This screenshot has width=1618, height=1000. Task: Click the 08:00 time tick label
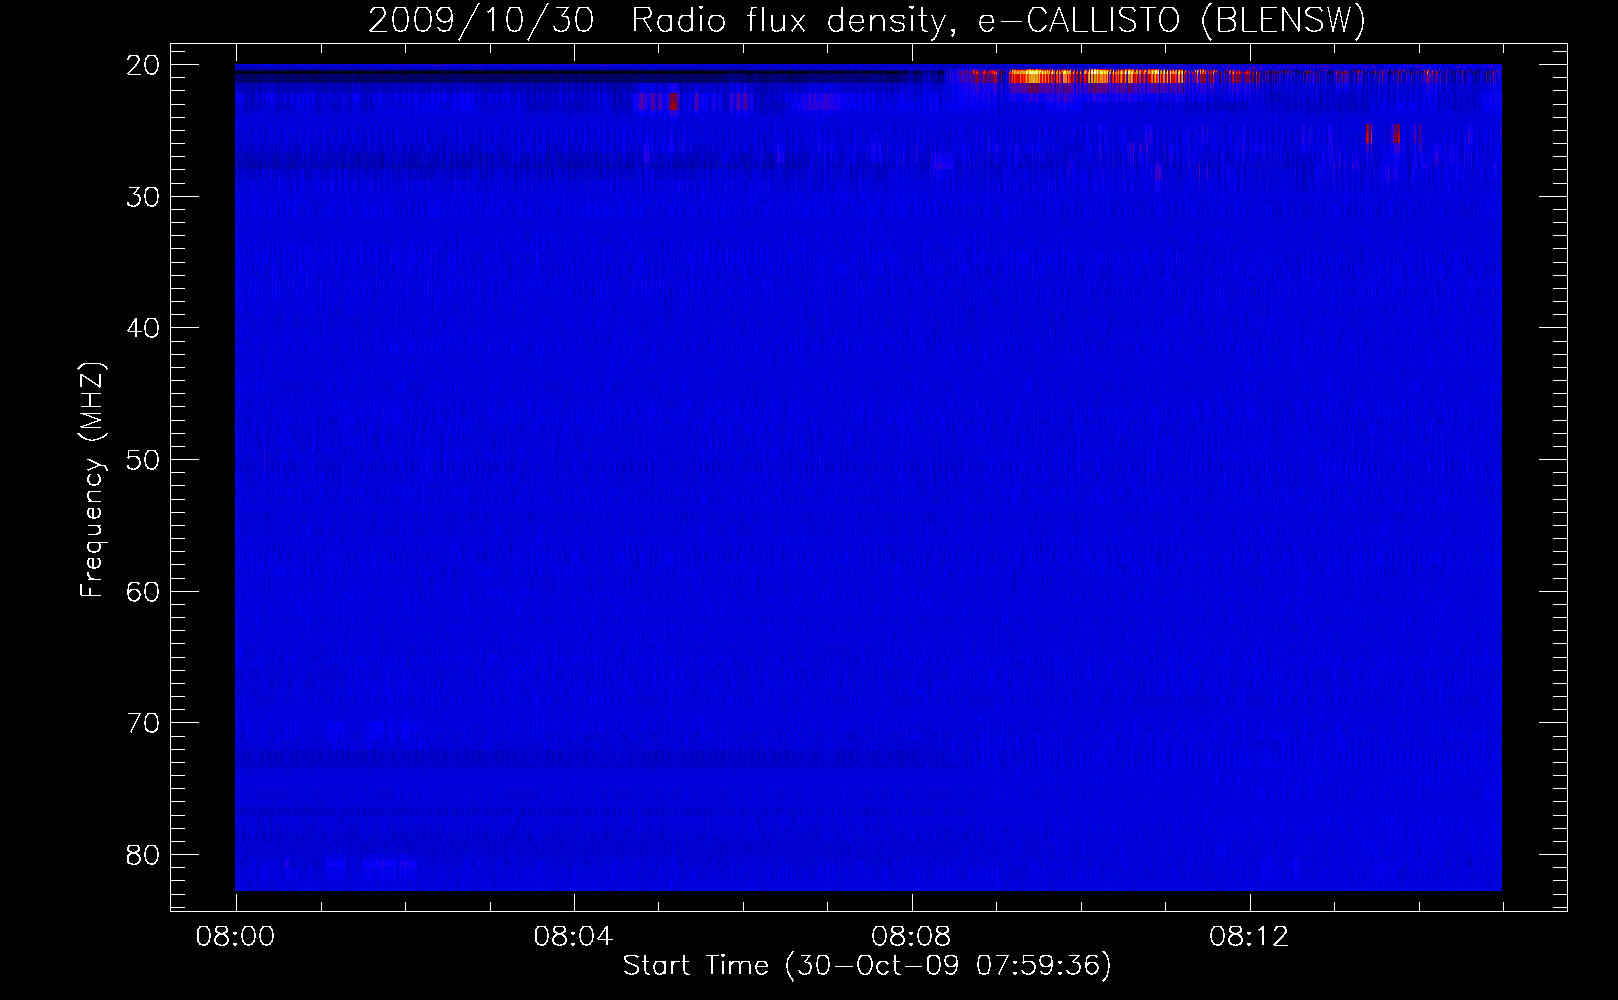point(236,937)
